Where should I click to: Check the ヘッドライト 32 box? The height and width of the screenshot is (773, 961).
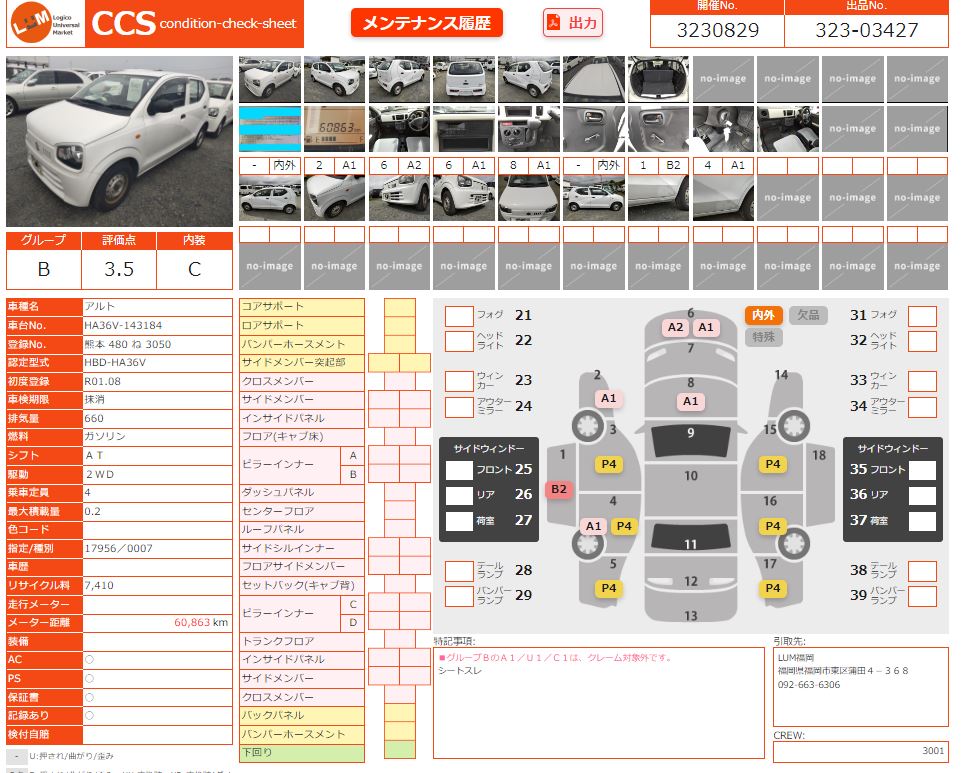pyautogui.click(x=922, y=340)
